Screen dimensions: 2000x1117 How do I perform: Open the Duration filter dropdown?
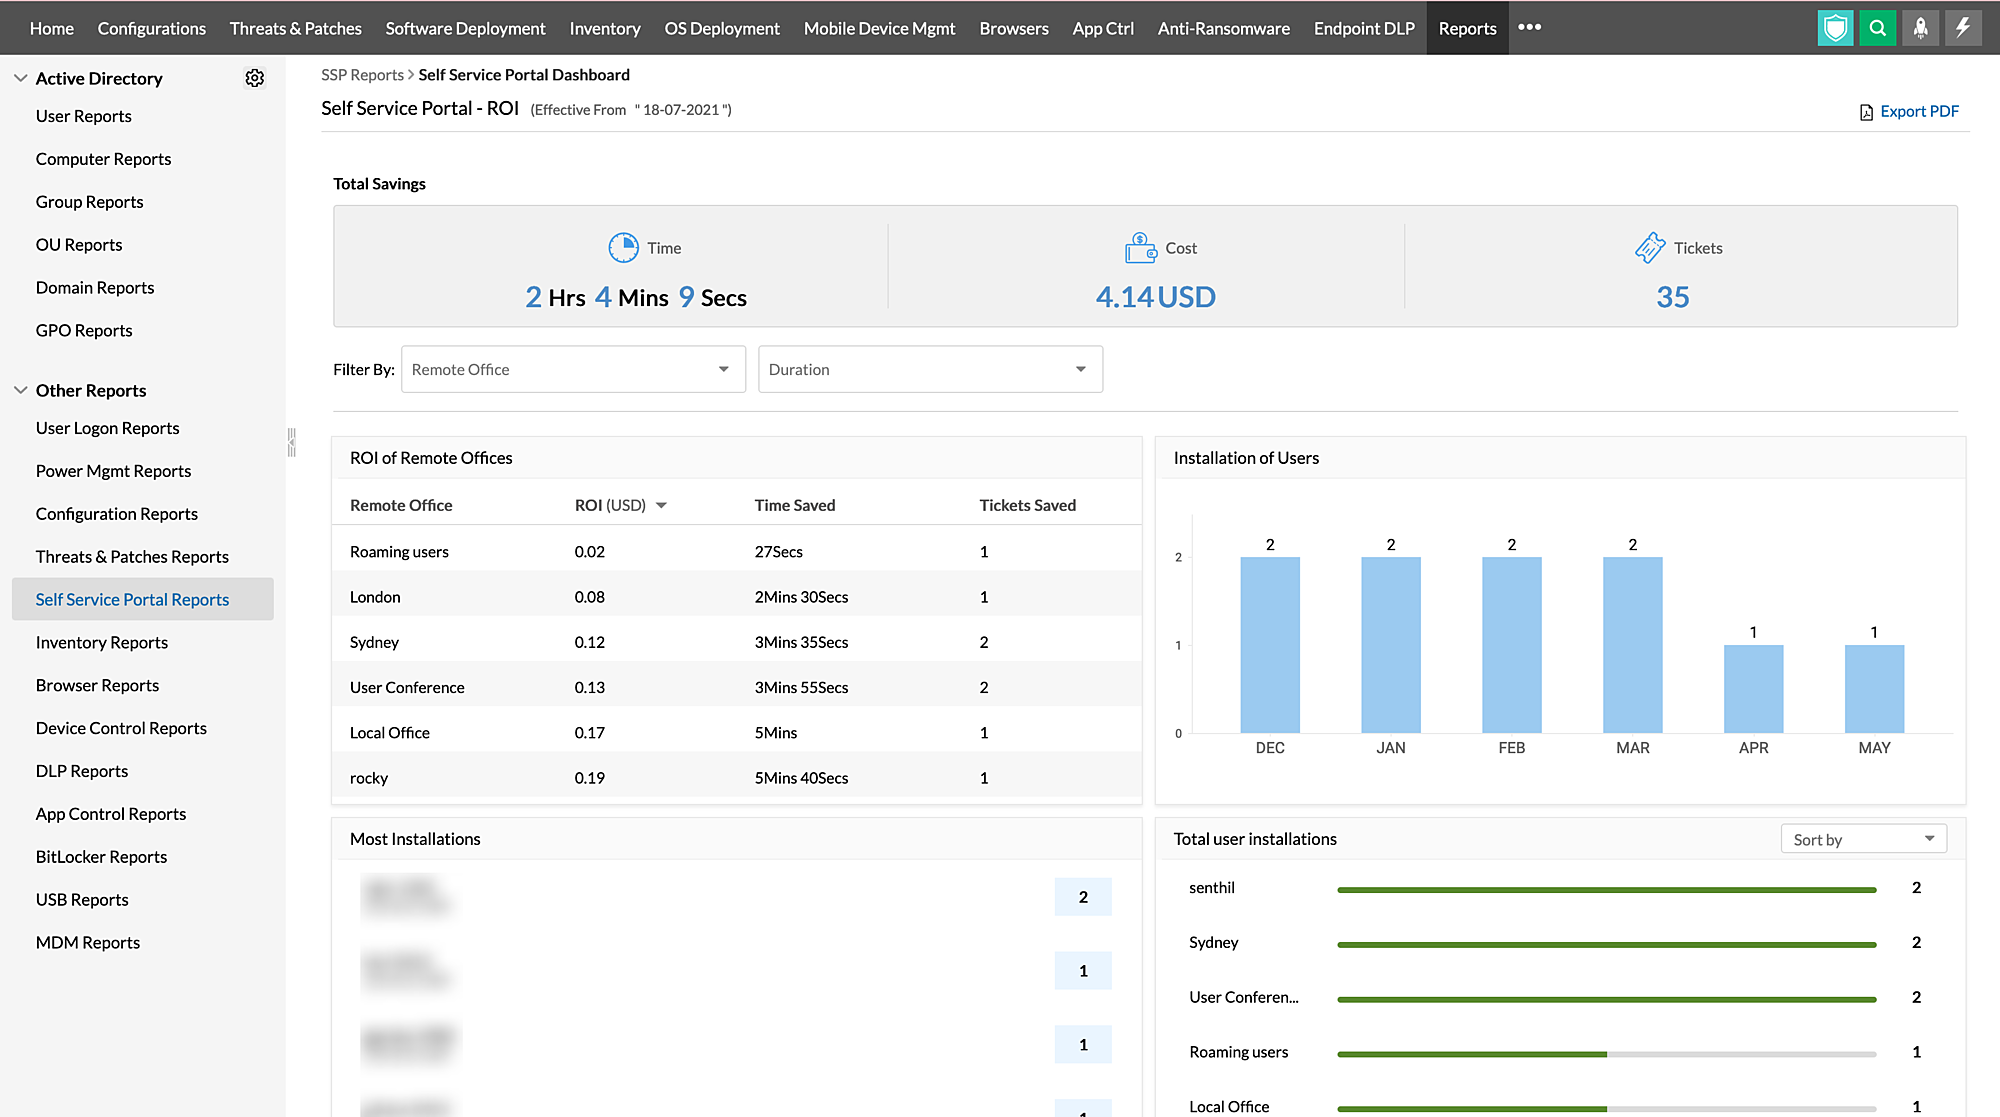(x=929, y=368)
